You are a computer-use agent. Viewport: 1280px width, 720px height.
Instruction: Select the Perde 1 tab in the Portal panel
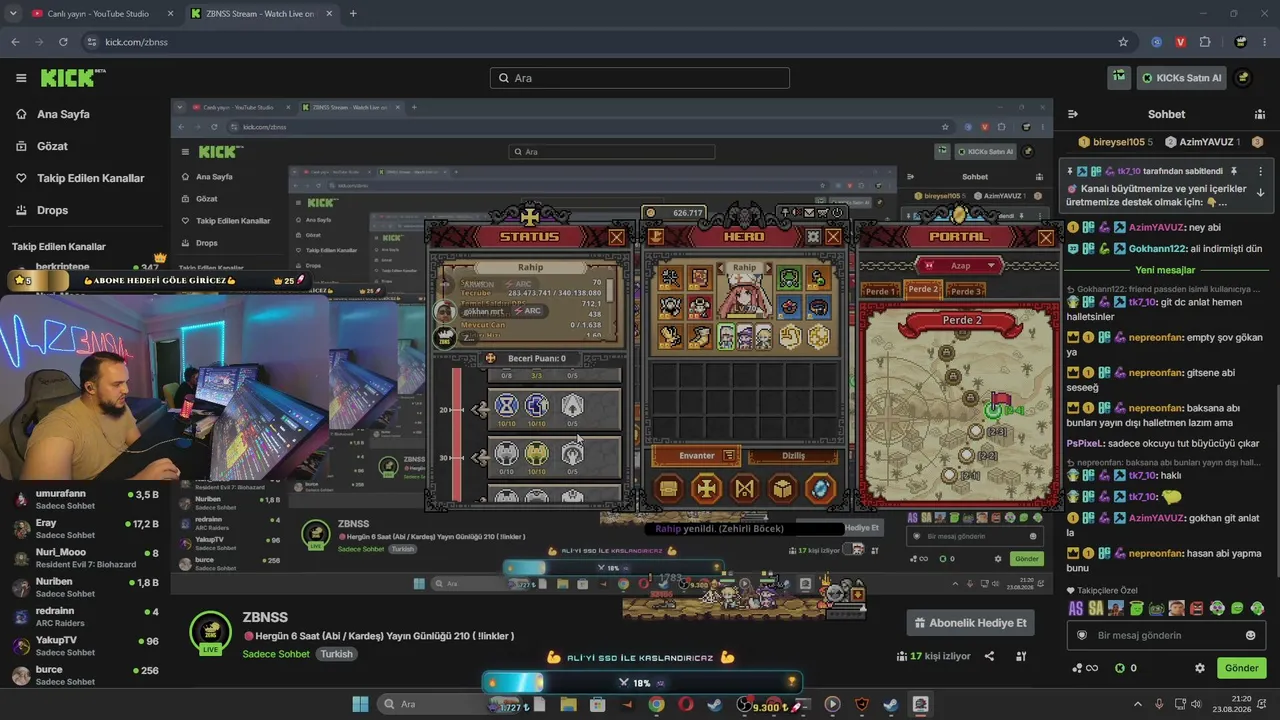[880, 291]
